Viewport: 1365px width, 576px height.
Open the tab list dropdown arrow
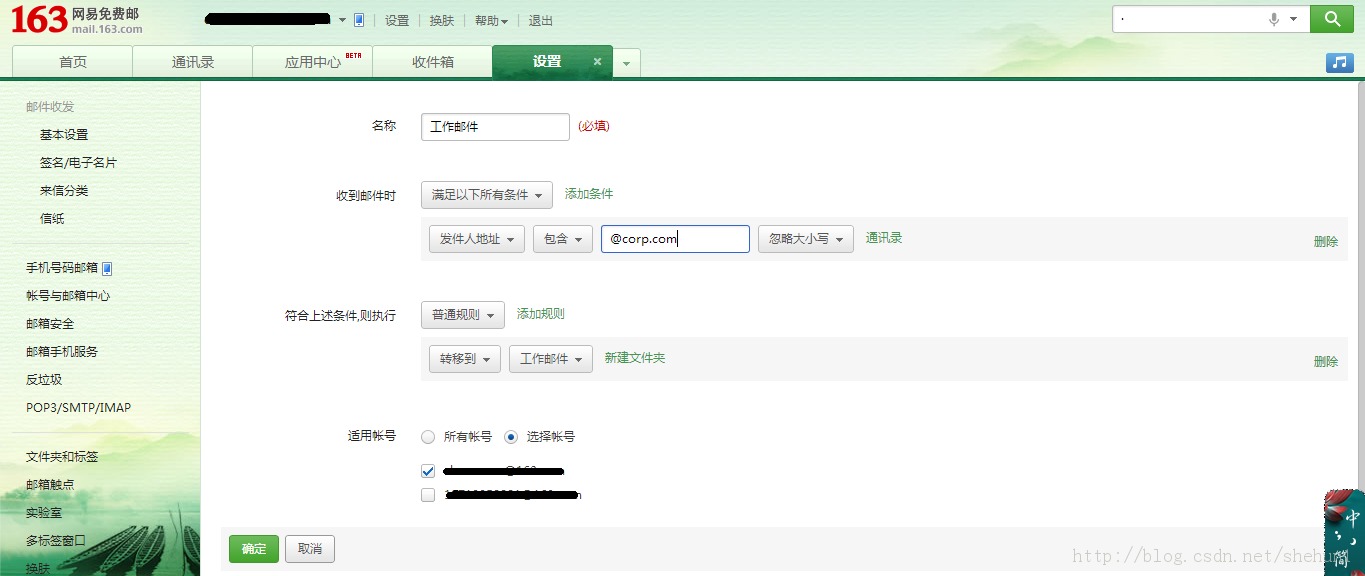pos(626,63)
